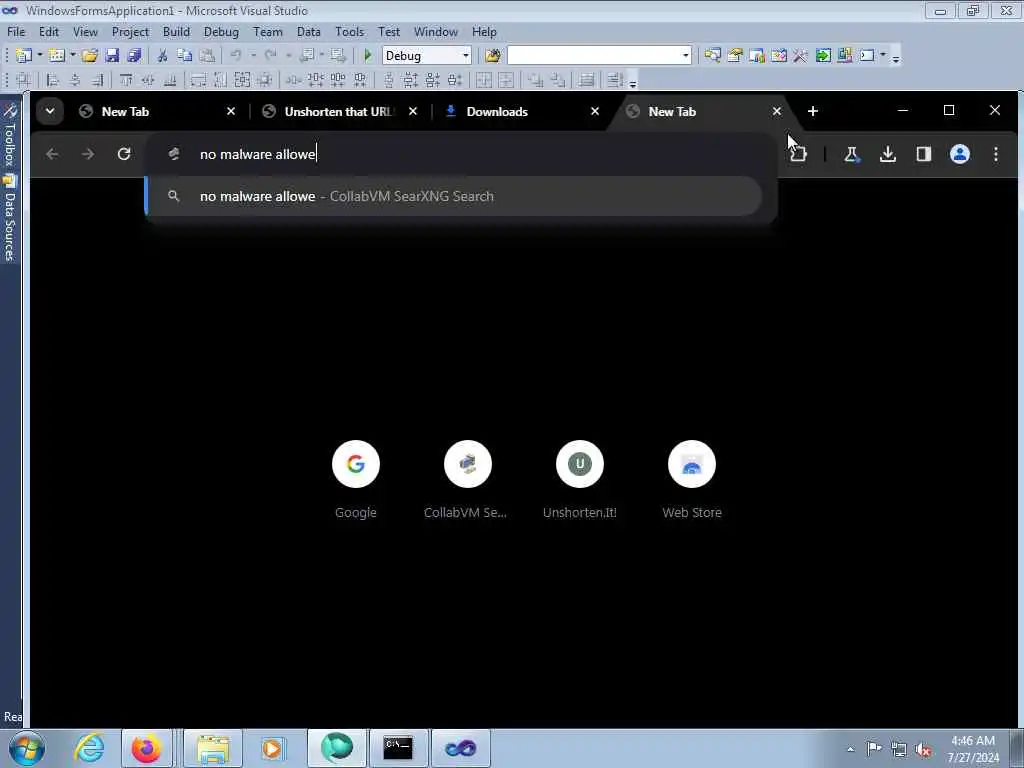
Task: Open the Command Prompt taskbar icon
Action: click(x=398, y=748)
